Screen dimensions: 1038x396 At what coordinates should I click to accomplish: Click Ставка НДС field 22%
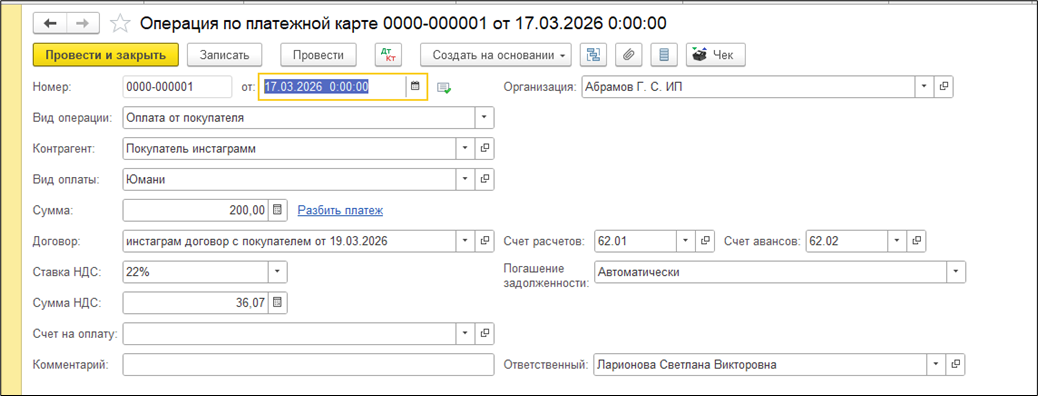195,272
